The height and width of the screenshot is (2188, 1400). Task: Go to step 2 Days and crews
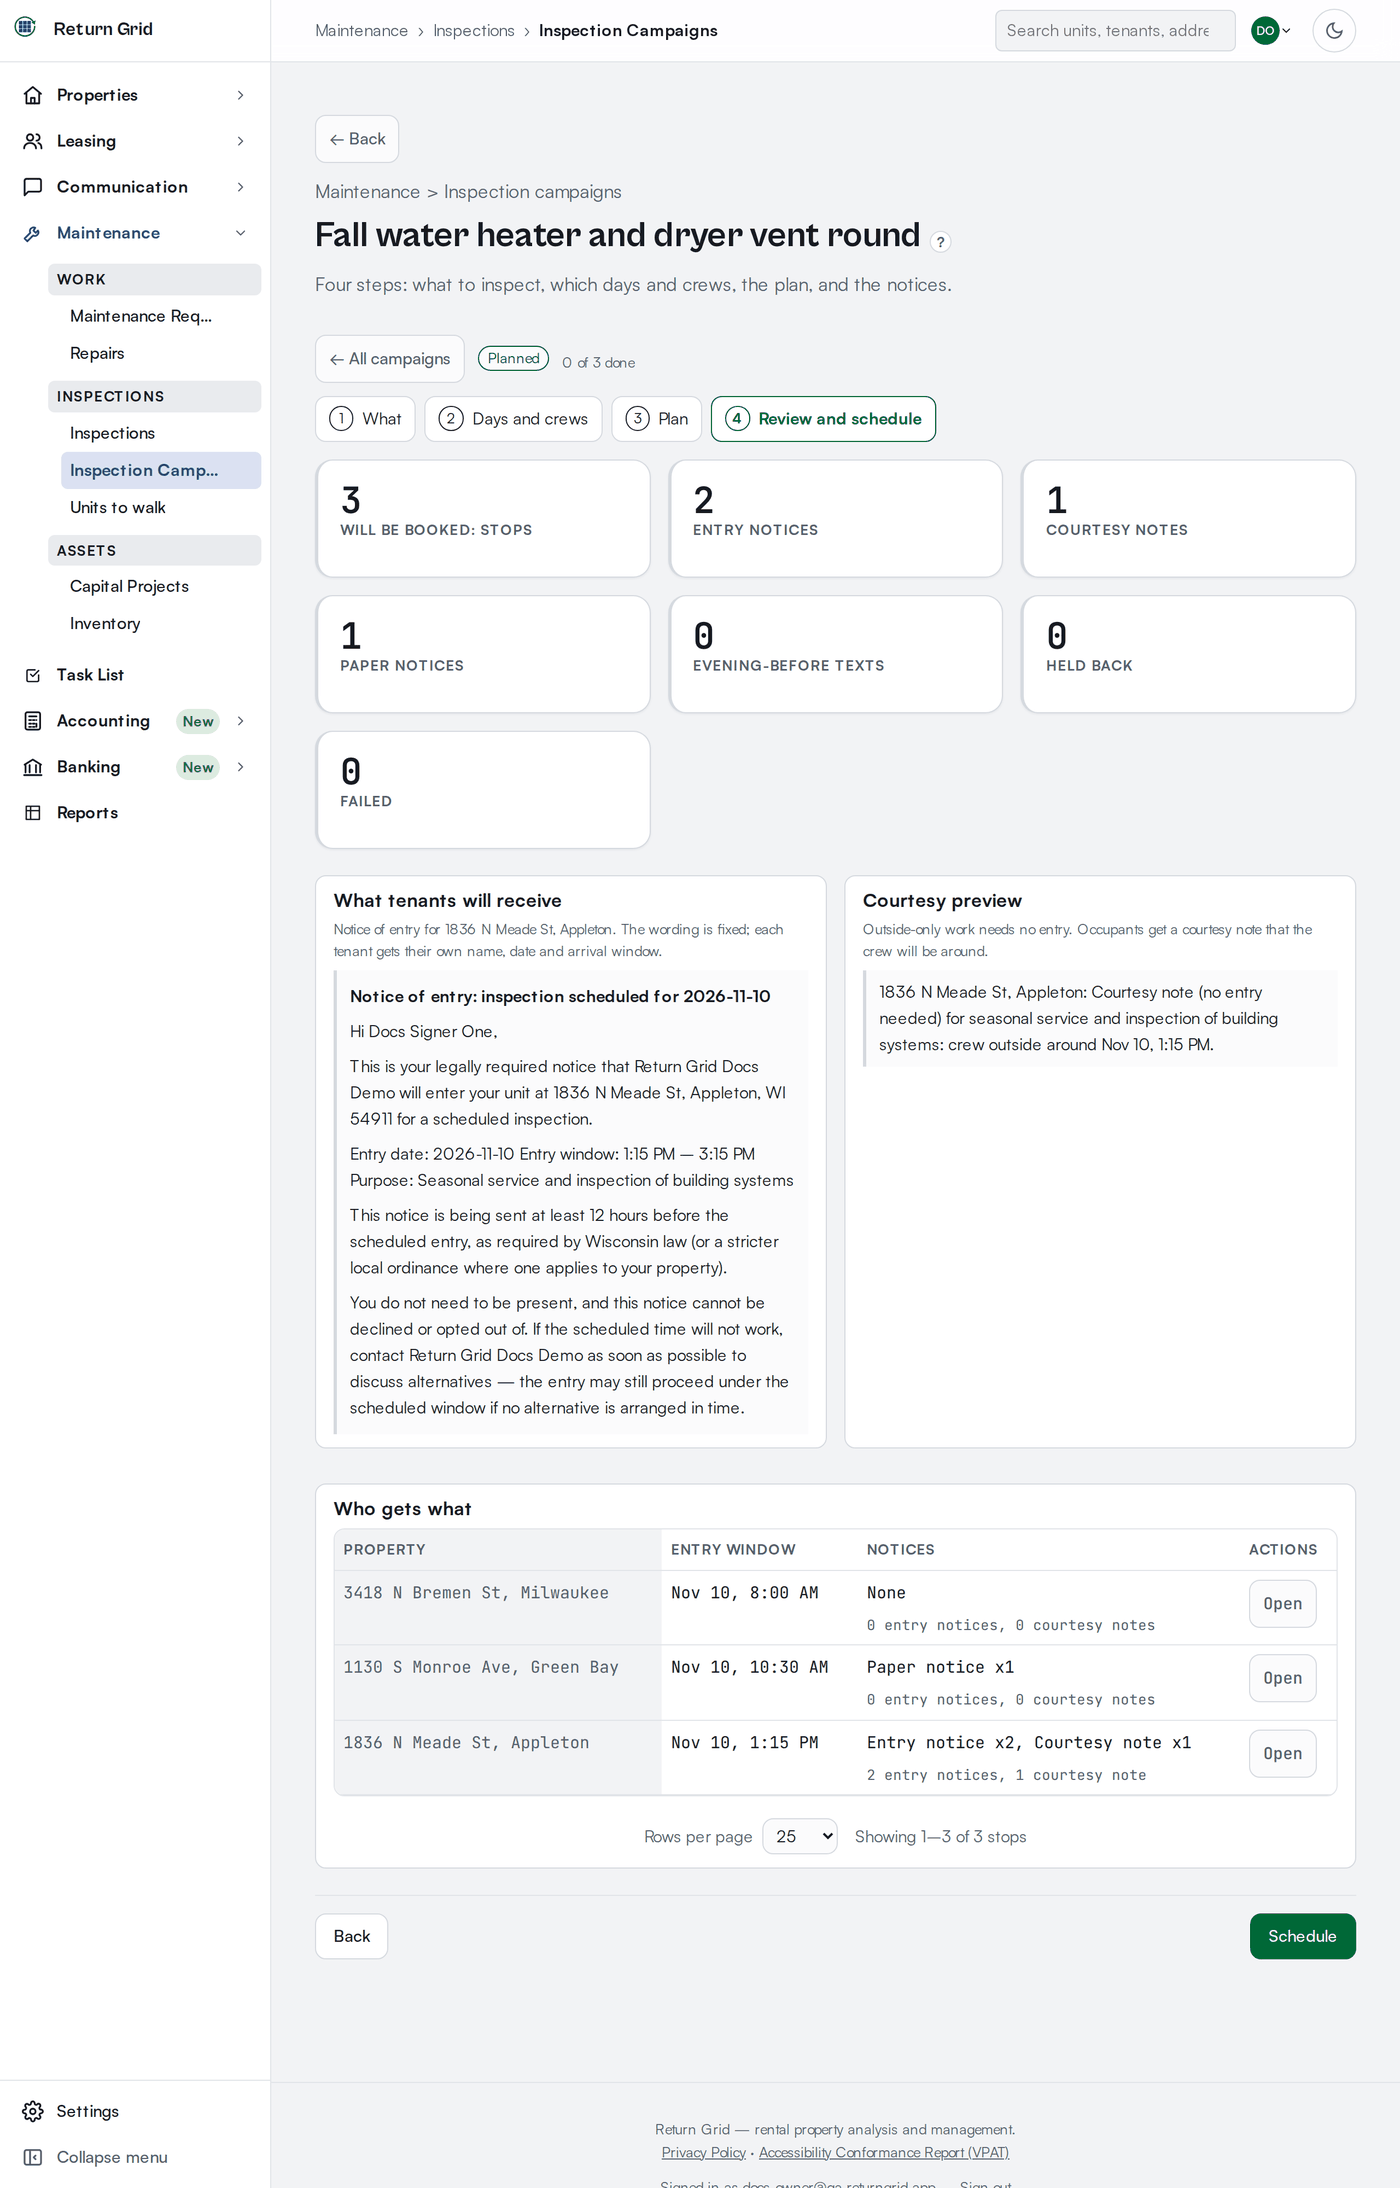513,419
